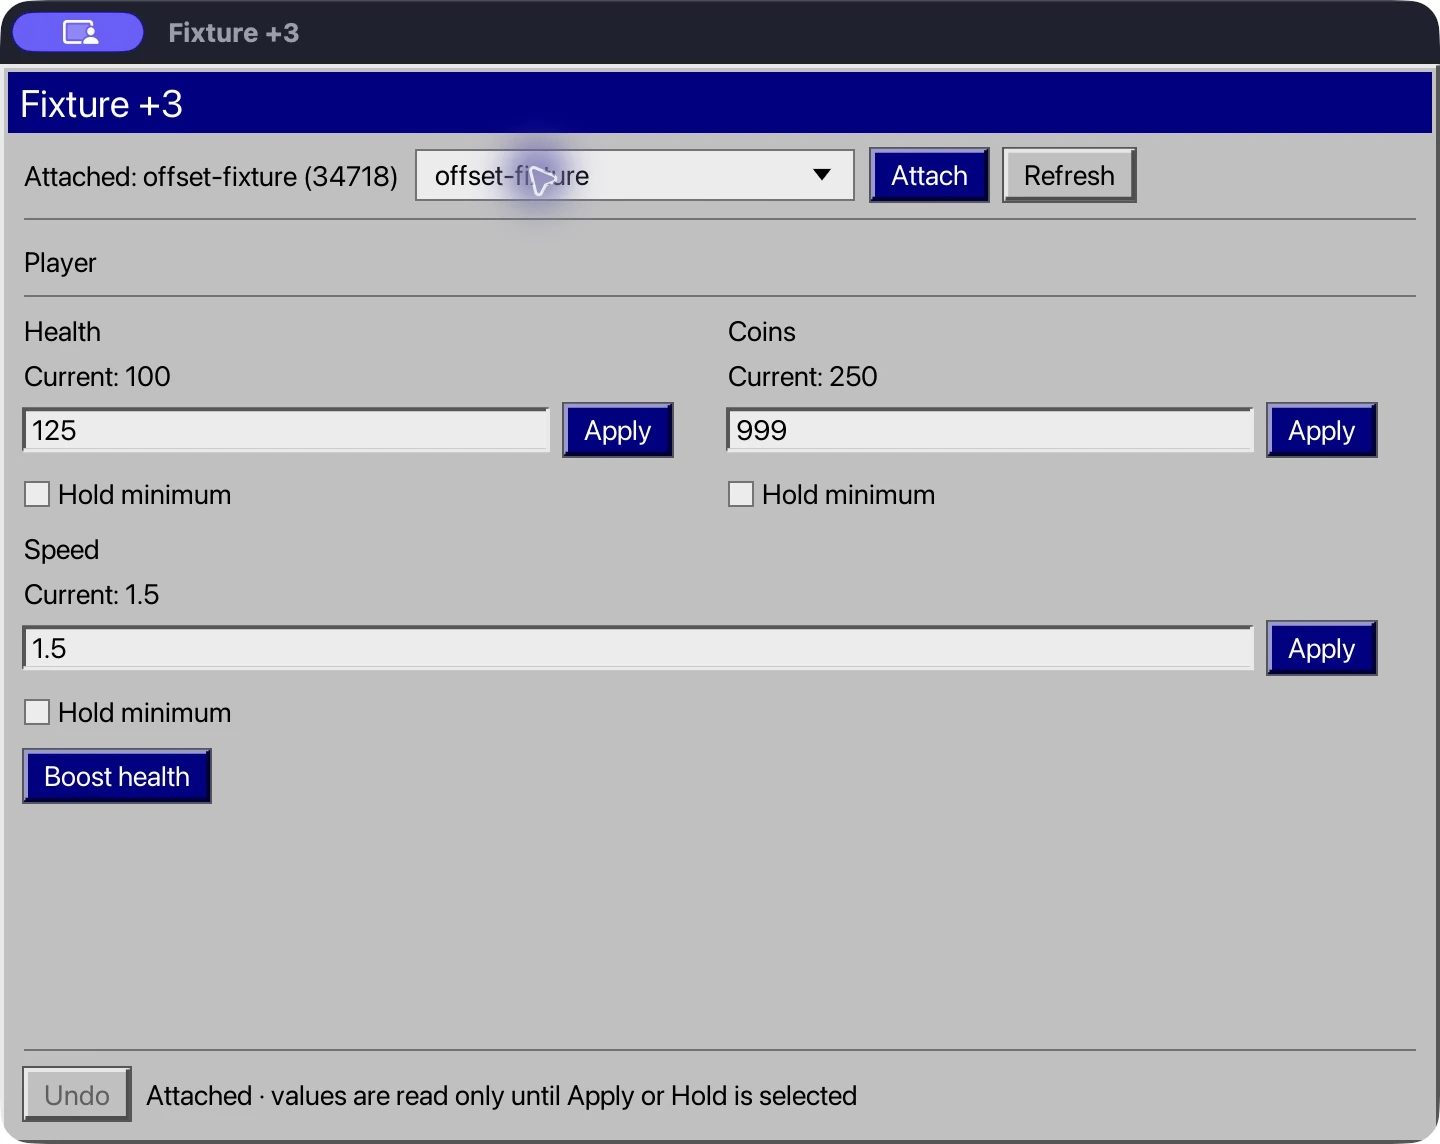Image resolution: width=1440 pixels, height=1144 pixels.
Task: Click the 'Attached: offset-fixture (34718)' label
Action: (x=211, y=176)
